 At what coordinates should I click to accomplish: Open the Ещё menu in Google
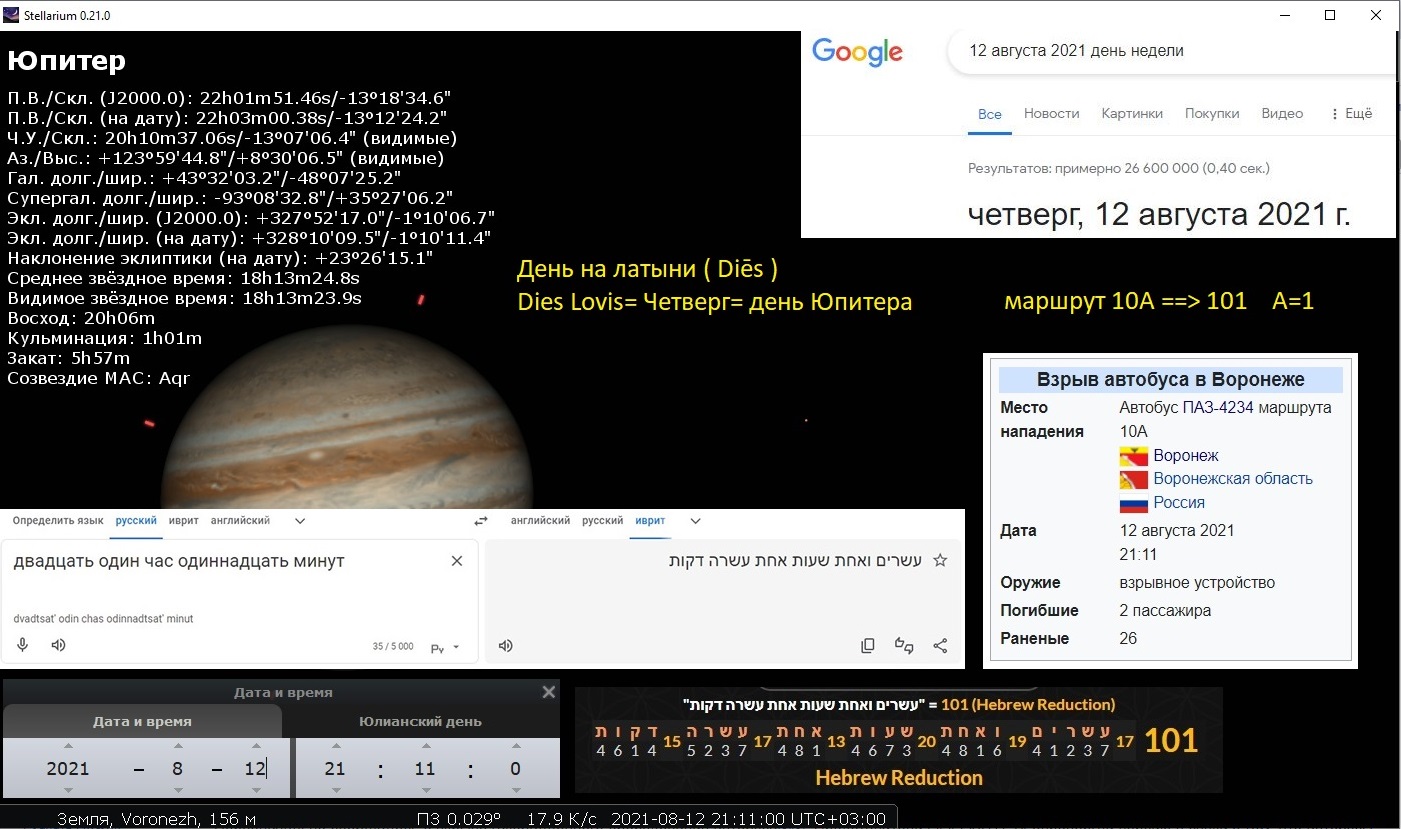[1352, 114]
